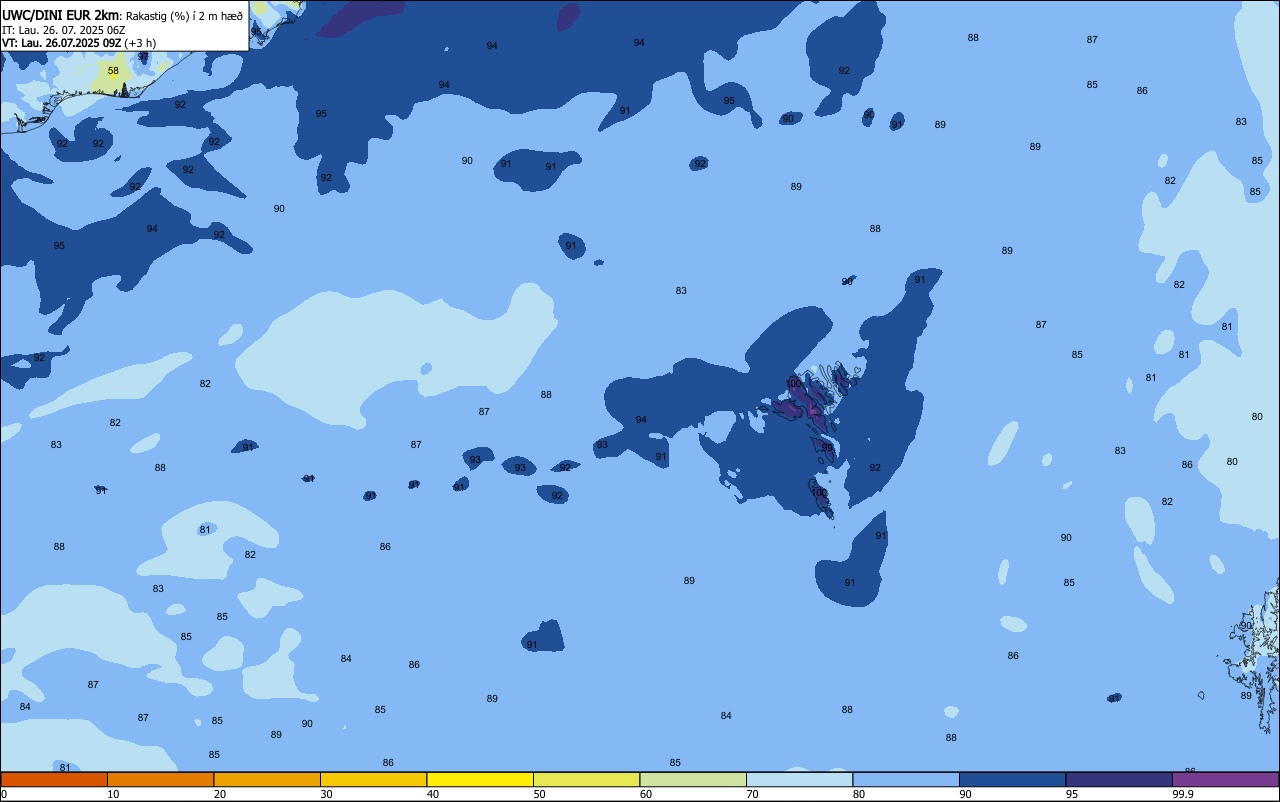Click the forecast offset "(+3 h)"
The height and width of the screenshot is (802, 1280).
point(140,43)
